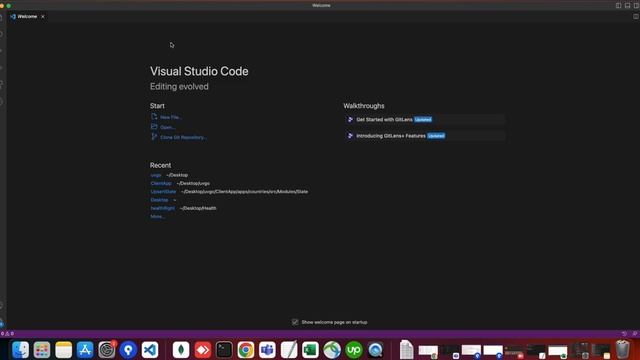Click the GitLens icon beside Introducing GitLens+ Features
640x360 pixels.
click(x=350, y=136)
